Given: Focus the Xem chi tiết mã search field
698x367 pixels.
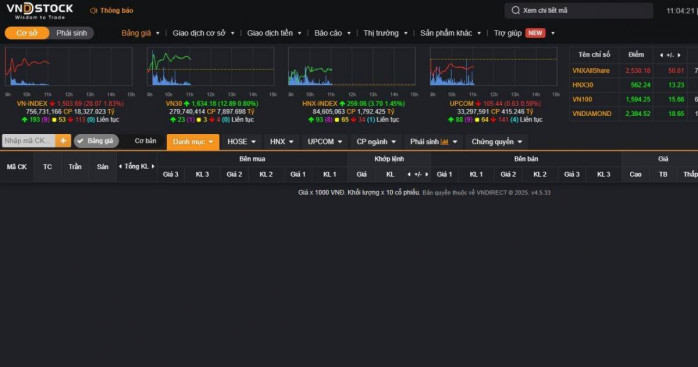Looking at the screenshot, I should 579,10.
